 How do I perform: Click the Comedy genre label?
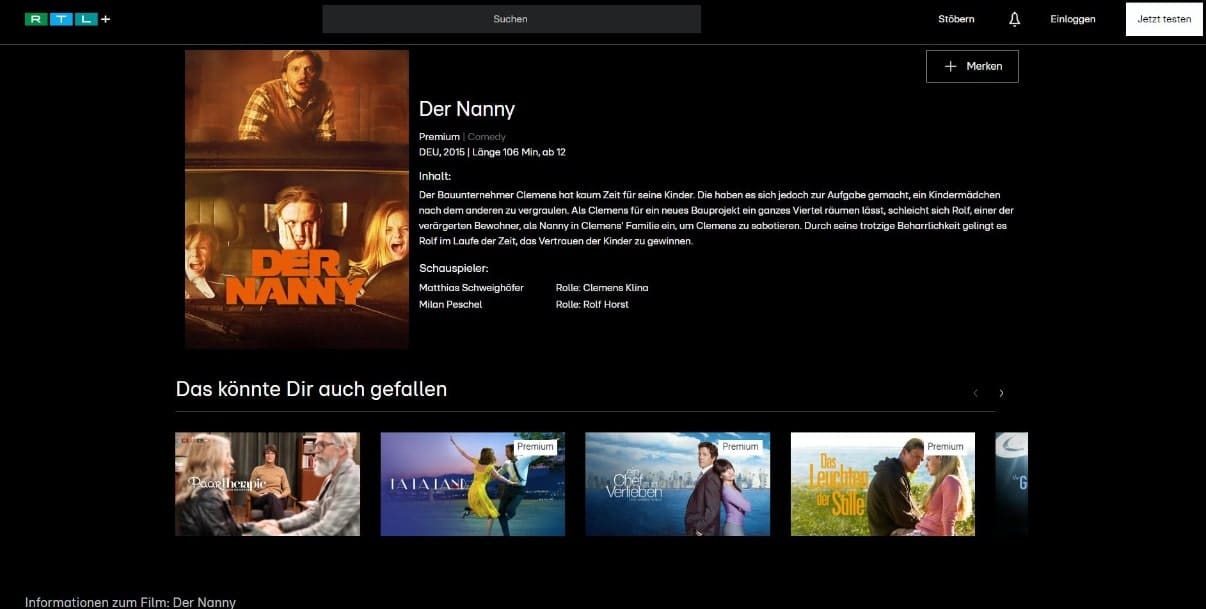click(x=487, y=137)
